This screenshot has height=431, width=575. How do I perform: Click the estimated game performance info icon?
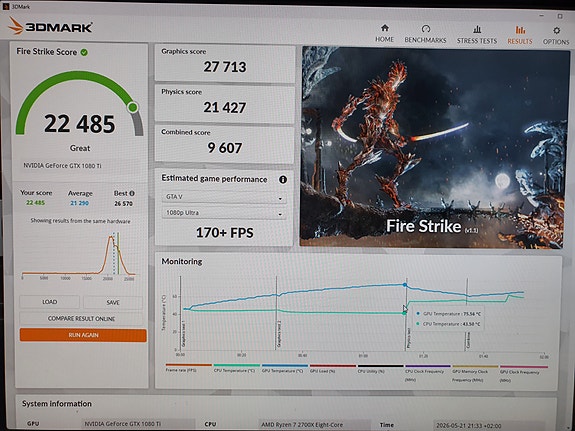click(x=283, y=179)
